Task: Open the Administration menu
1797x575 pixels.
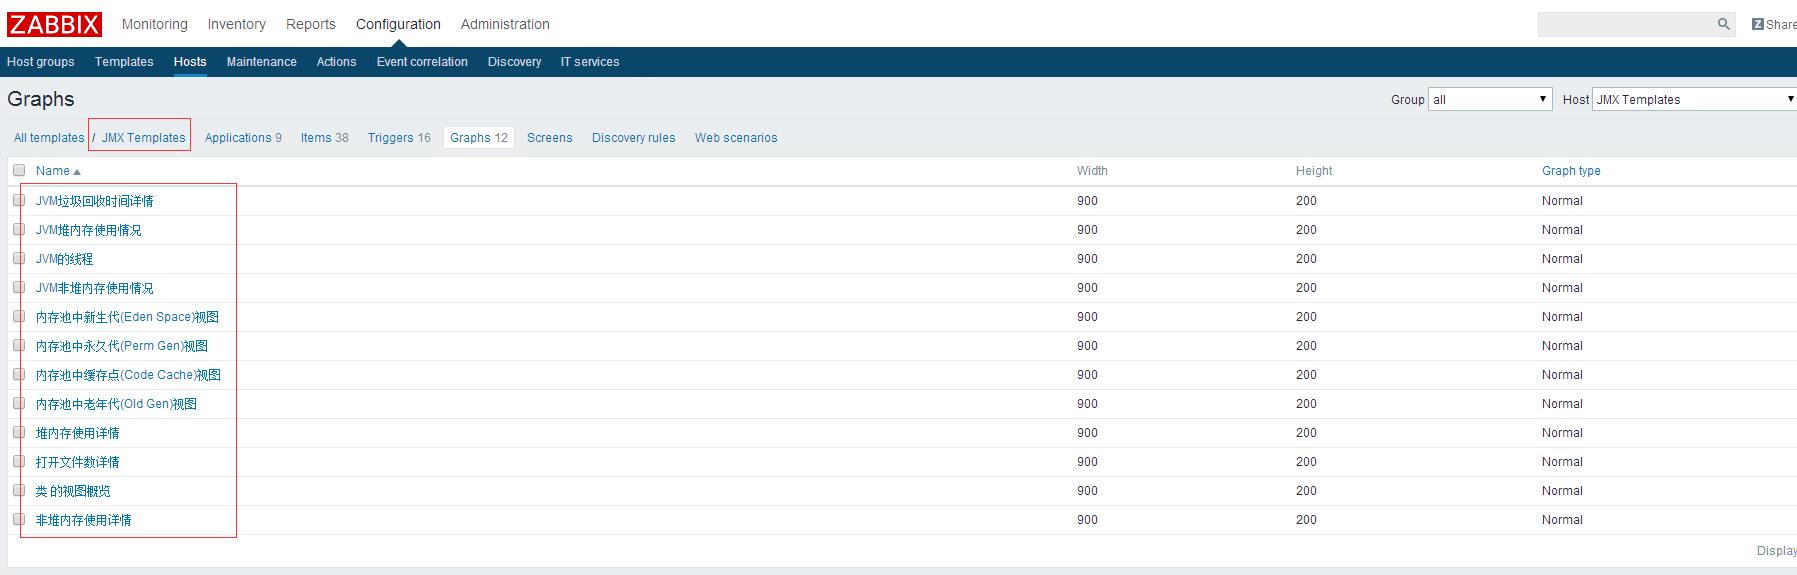Action: [x=505, y=24]
